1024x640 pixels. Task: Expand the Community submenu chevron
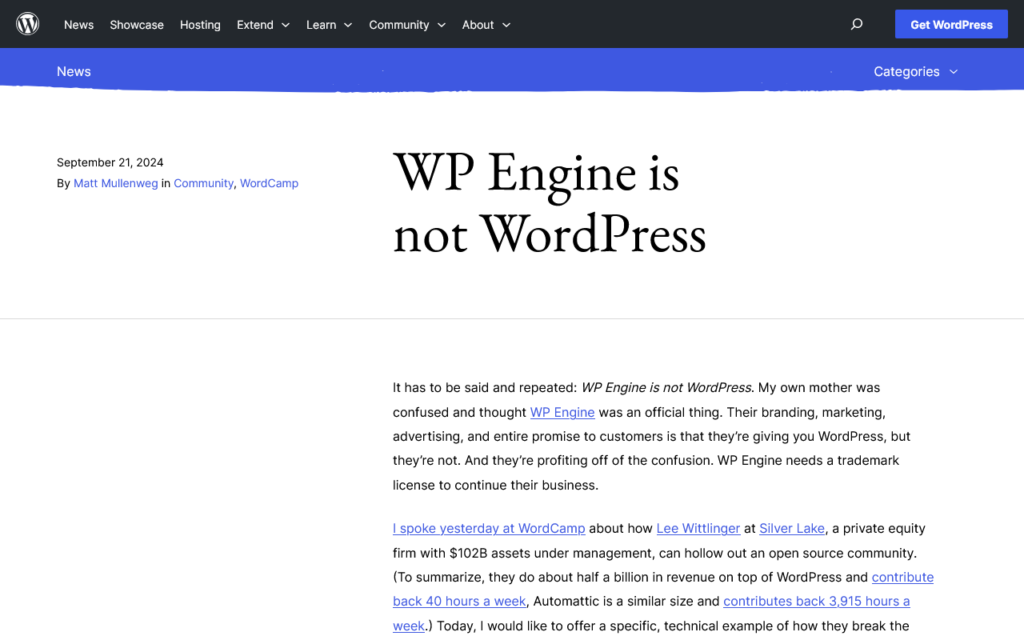click(x=441, y=25)
